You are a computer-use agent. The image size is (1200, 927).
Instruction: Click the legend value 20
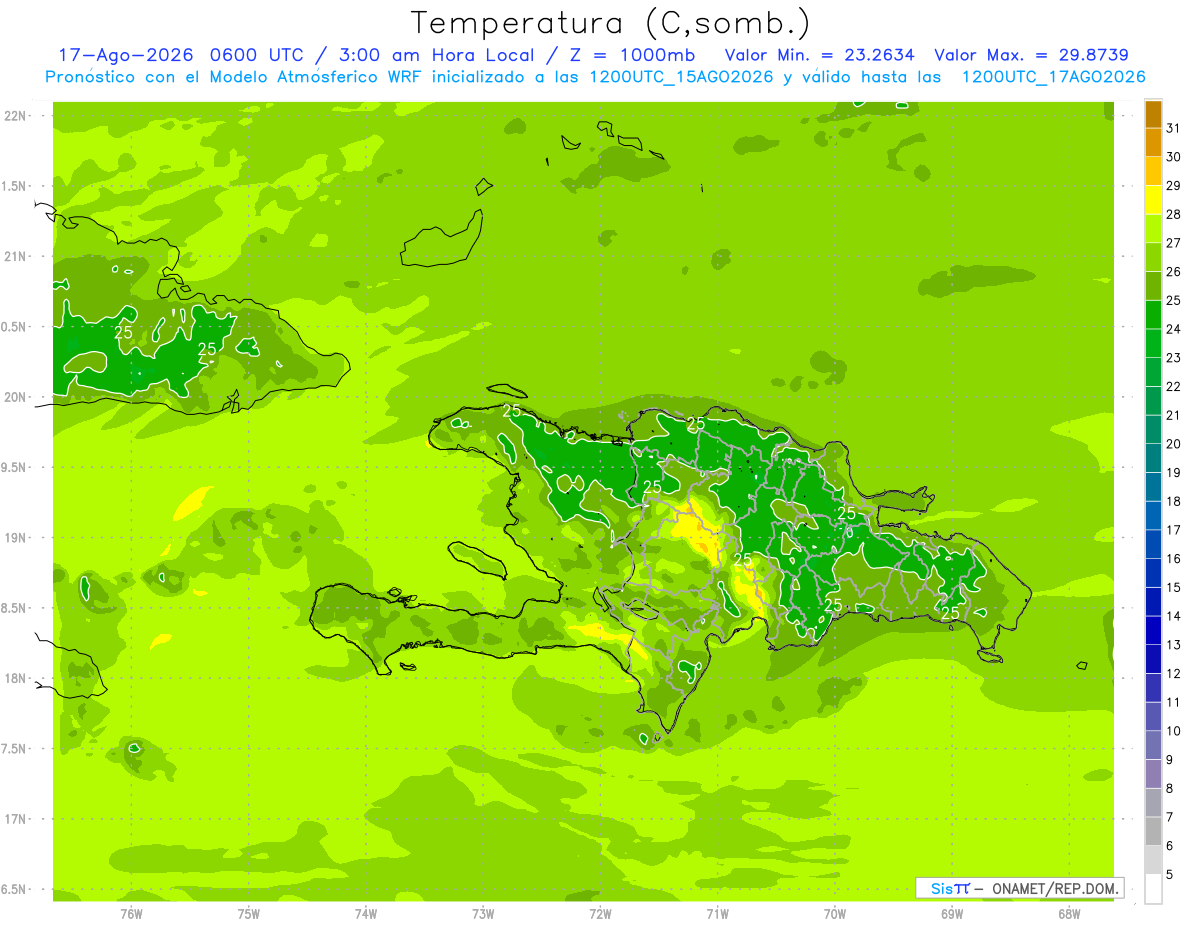[1173, 444]
